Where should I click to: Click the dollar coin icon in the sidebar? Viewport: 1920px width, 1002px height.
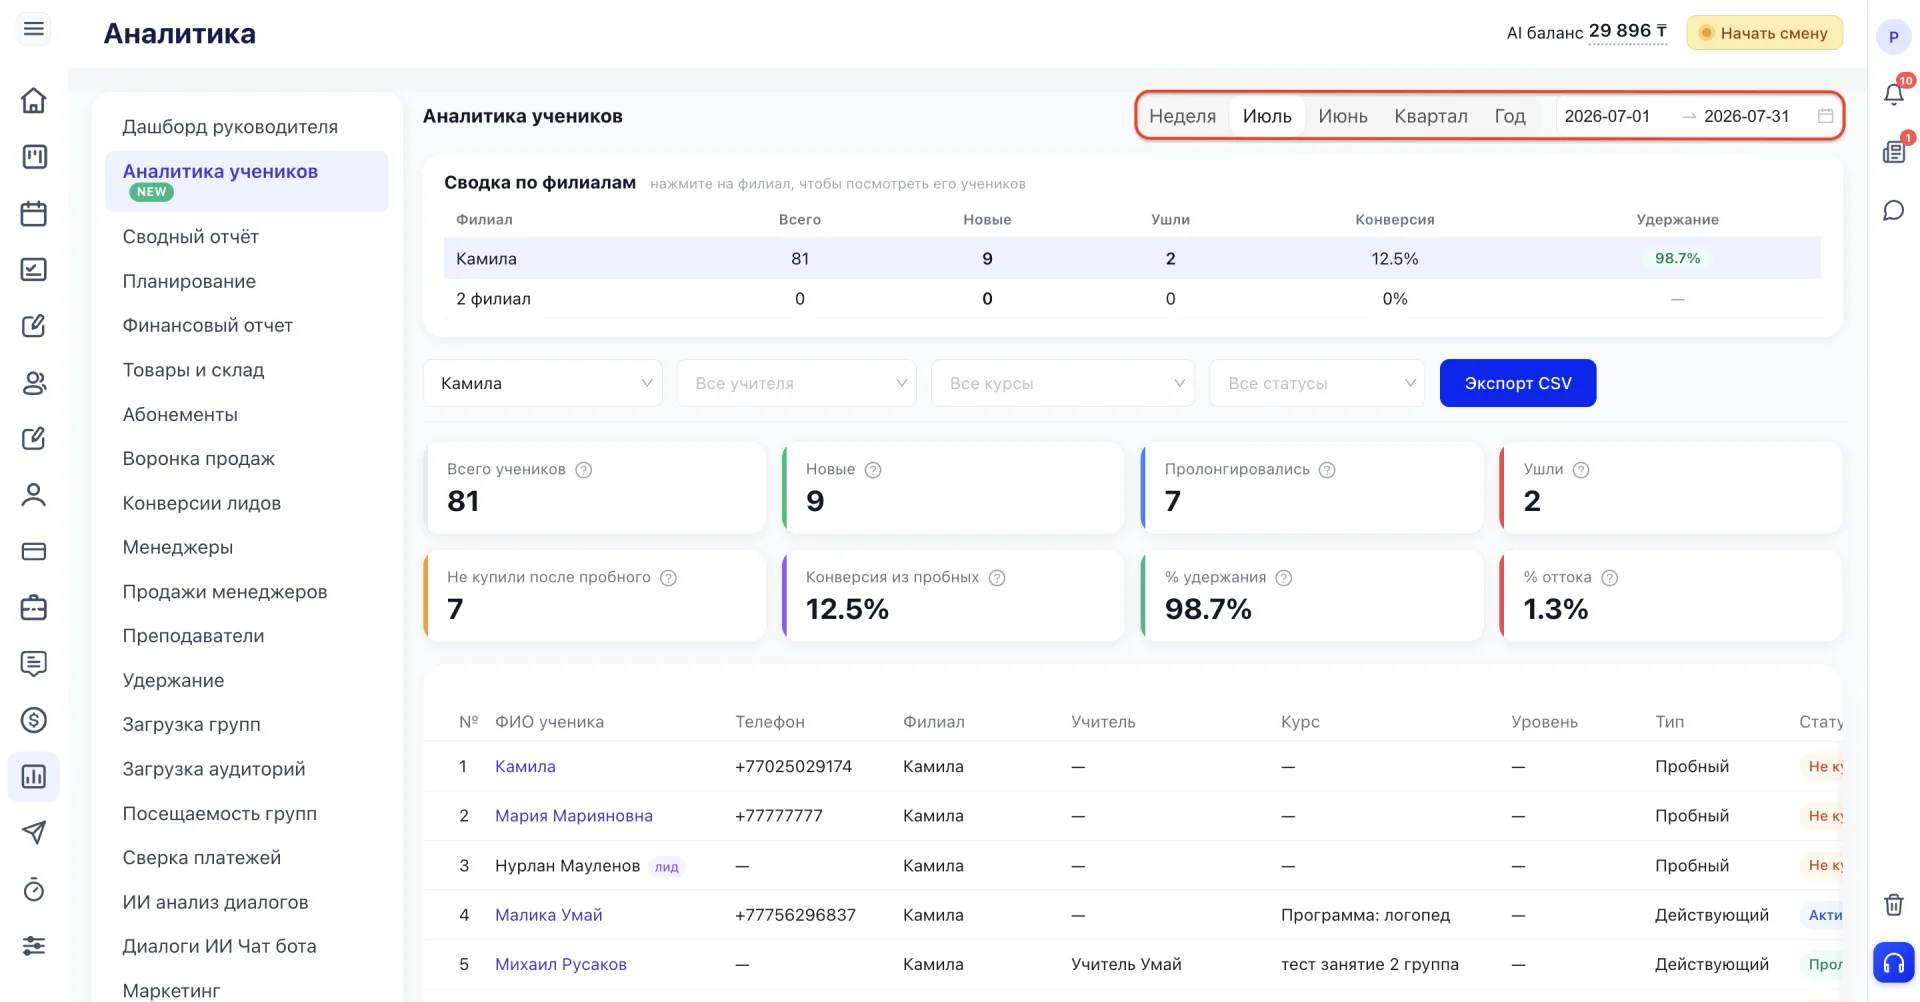tap(34, 720)
